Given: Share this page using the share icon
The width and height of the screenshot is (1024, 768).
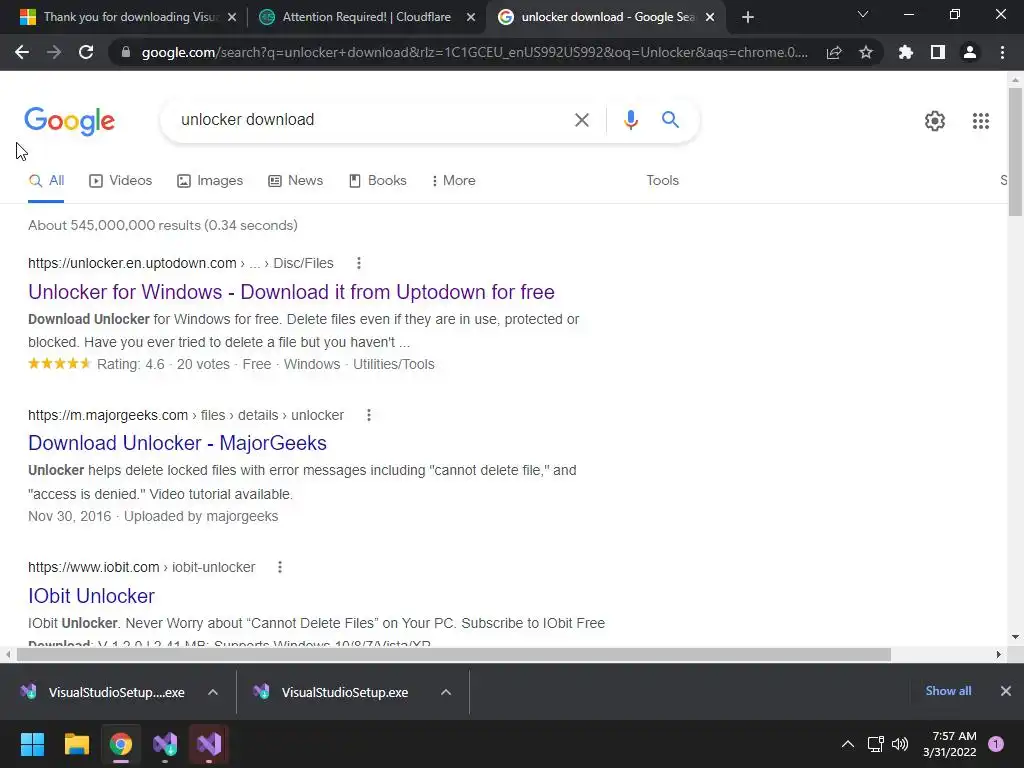Looking at the screenshot, I should (834, 52).
